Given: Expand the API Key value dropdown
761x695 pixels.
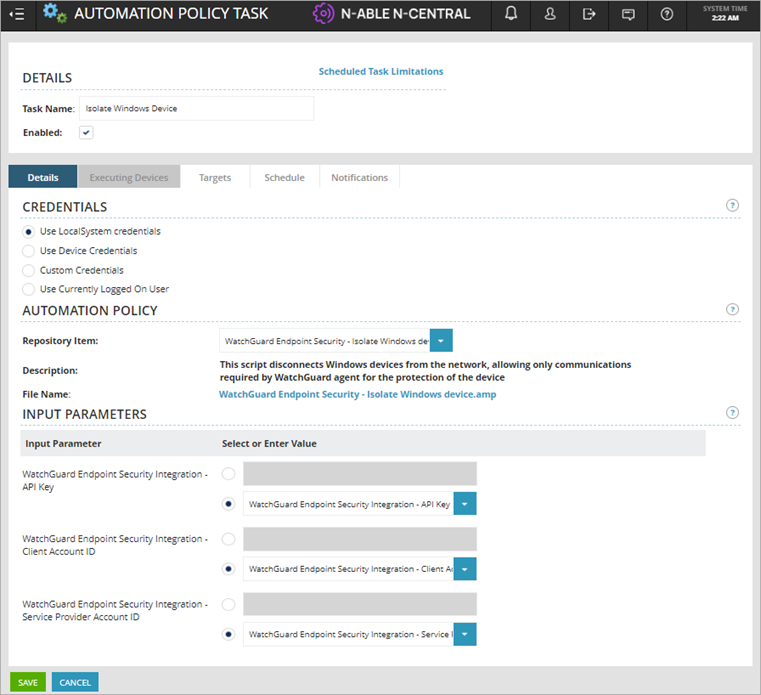Looking at the screenshot, I should pos(464,504).
